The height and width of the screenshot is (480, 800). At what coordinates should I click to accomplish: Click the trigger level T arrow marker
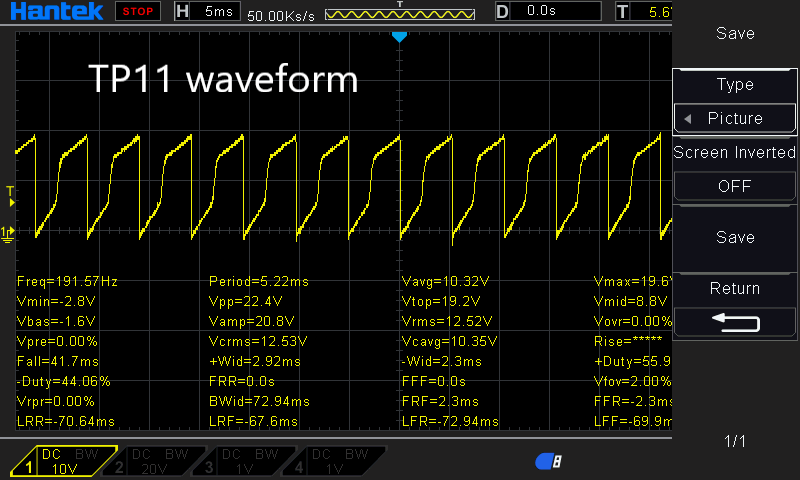(10, 196)
